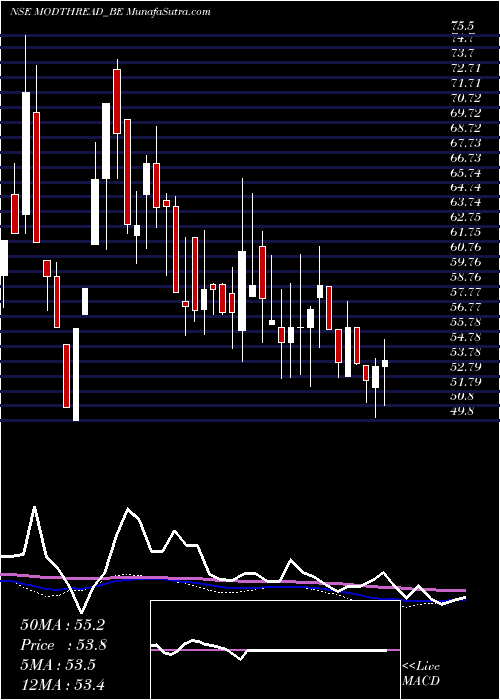This screenshot has width=500, height=700.
Task: Select the 66.73 price label
Action: point(465,158)
